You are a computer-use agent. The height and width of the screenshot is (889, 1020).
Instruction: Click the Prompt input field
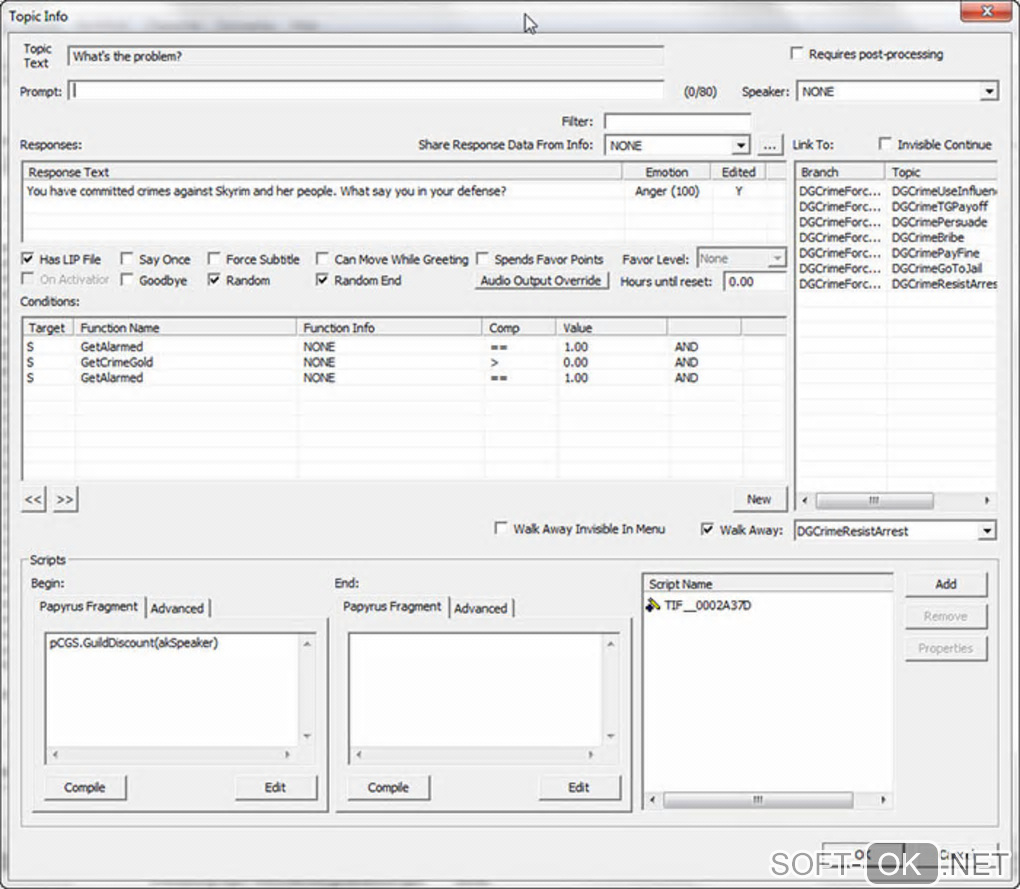click(x=366, y=91)
